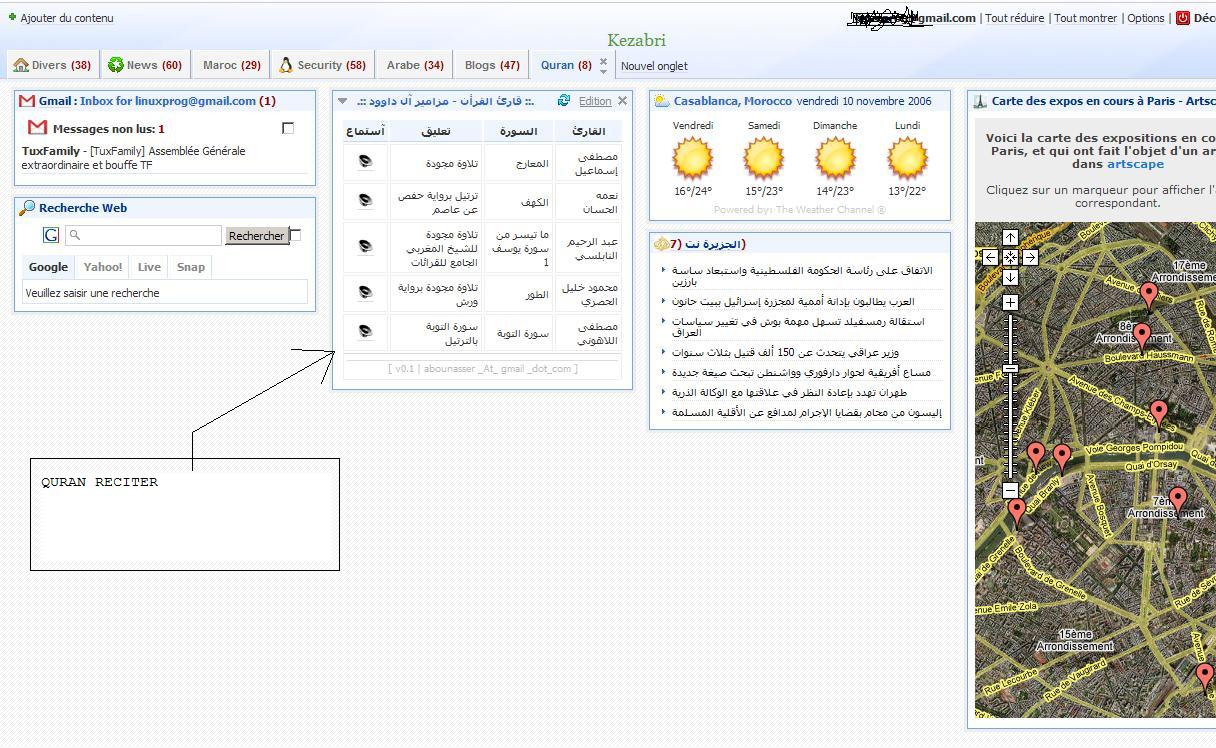Switch to the Arabe tab
The image size is (1216, 748).
tap(415, 65)
